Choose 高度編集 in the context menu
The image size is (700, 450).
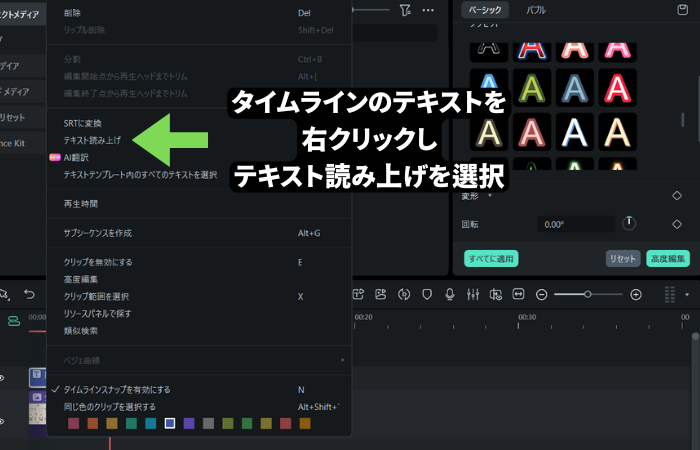199,279
